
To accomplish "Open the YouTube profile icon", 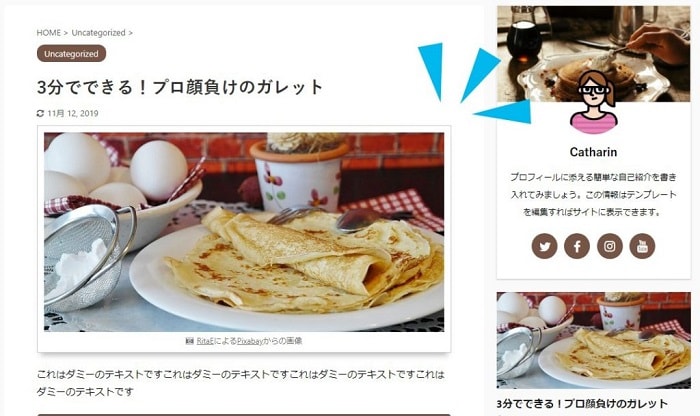I will coord(642,246).
